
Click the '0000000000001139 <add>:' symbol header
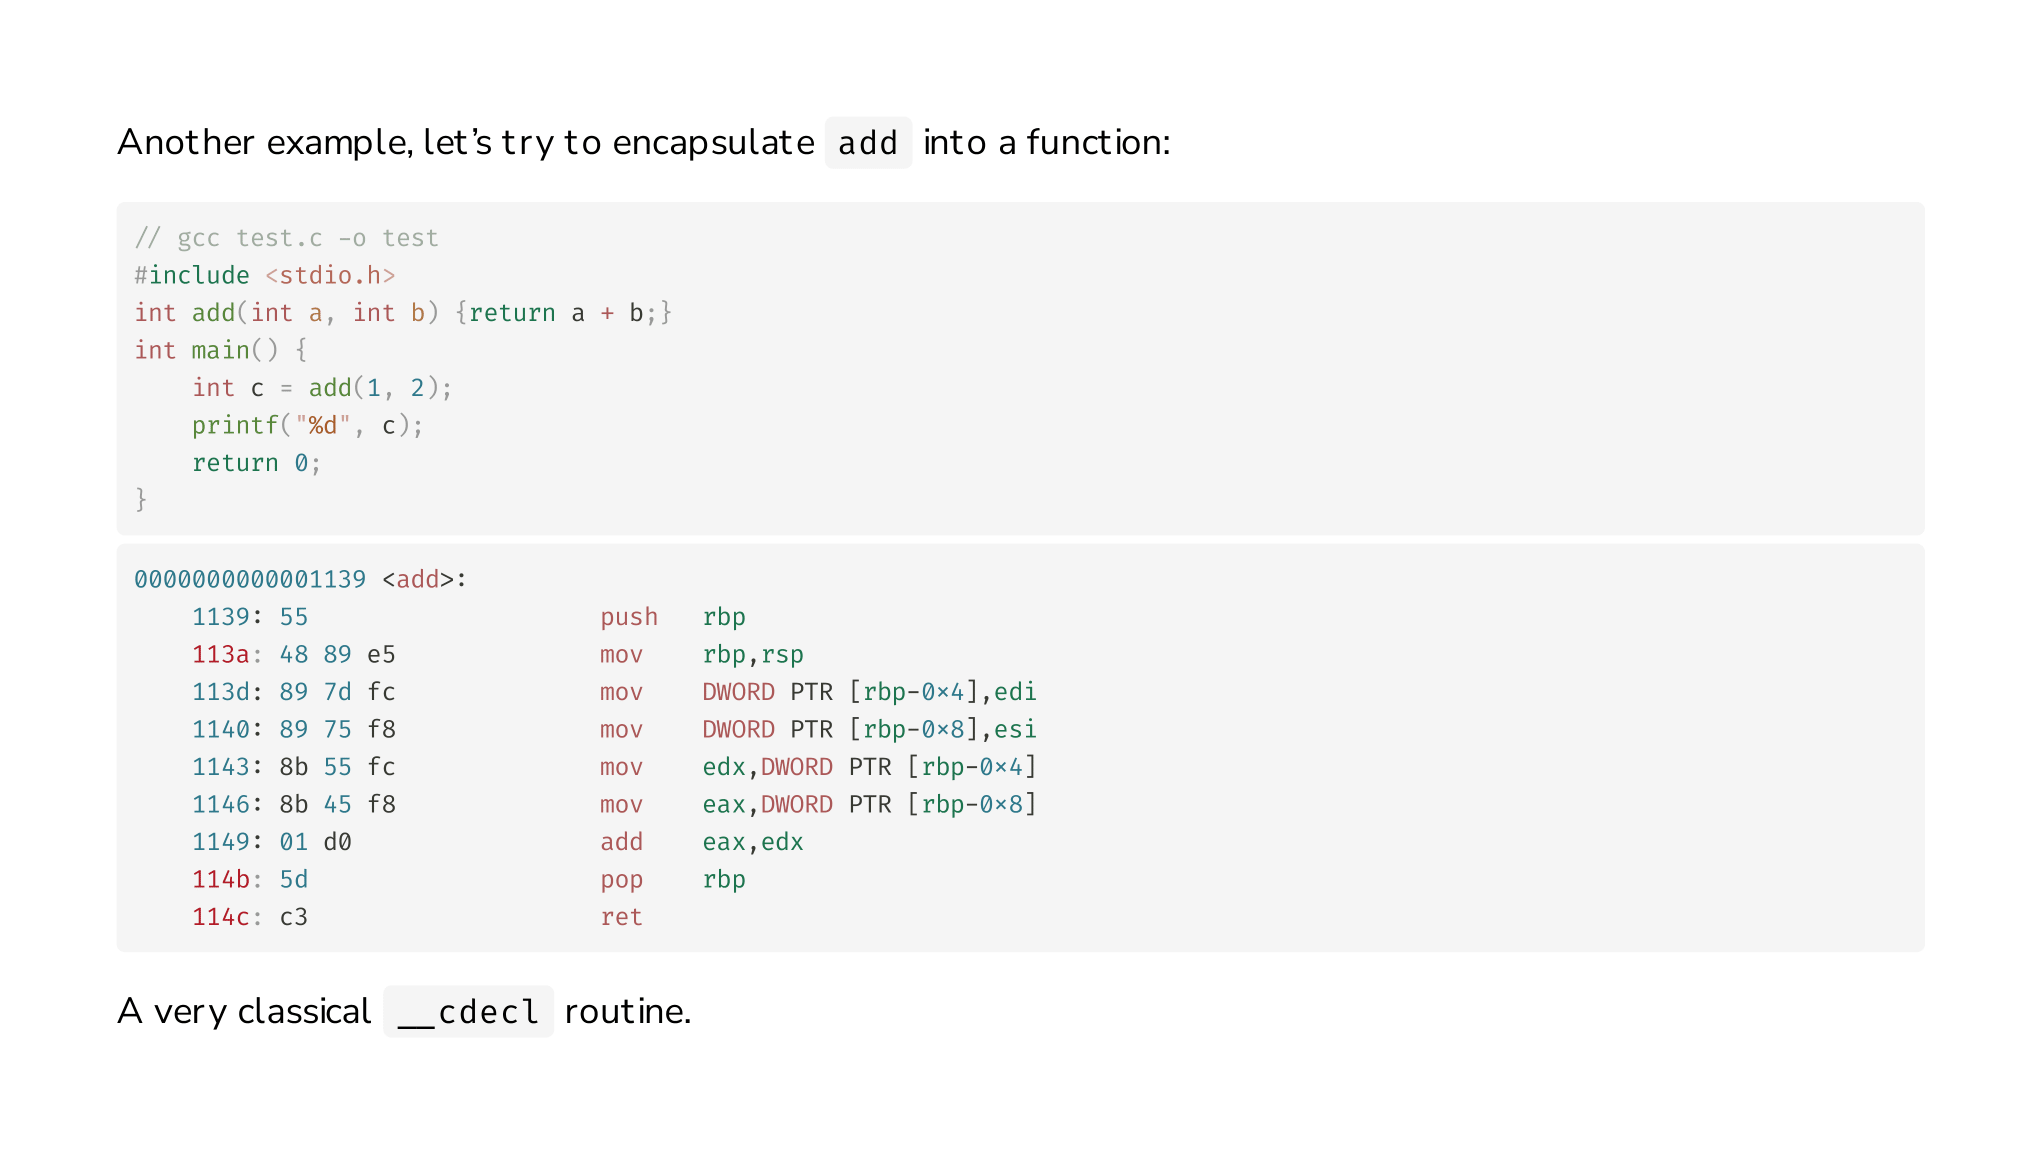(300, 579)
